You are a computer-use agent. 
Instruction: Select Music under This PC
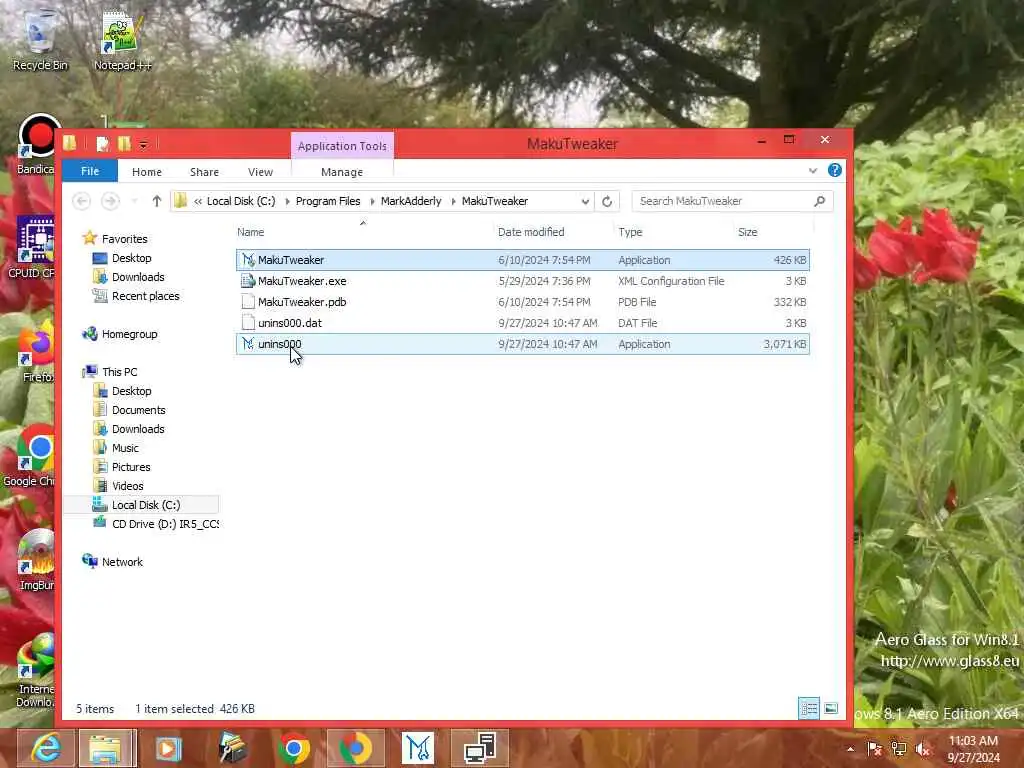[117, 448]
